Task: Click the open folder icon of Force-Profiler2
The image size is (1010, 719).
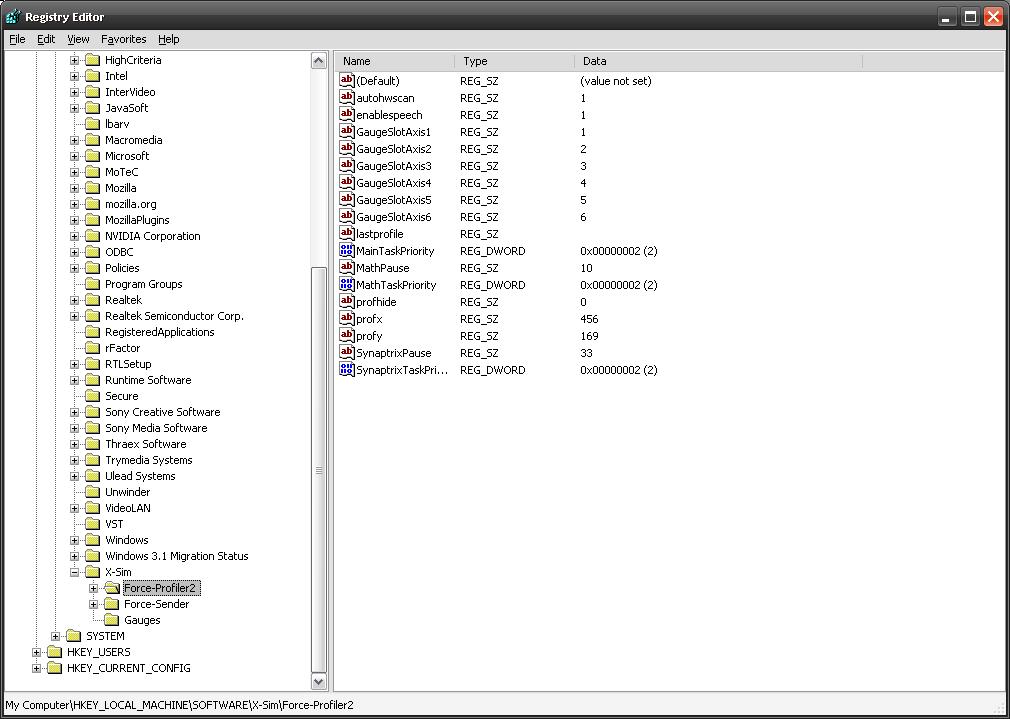Action: [112, 588]
